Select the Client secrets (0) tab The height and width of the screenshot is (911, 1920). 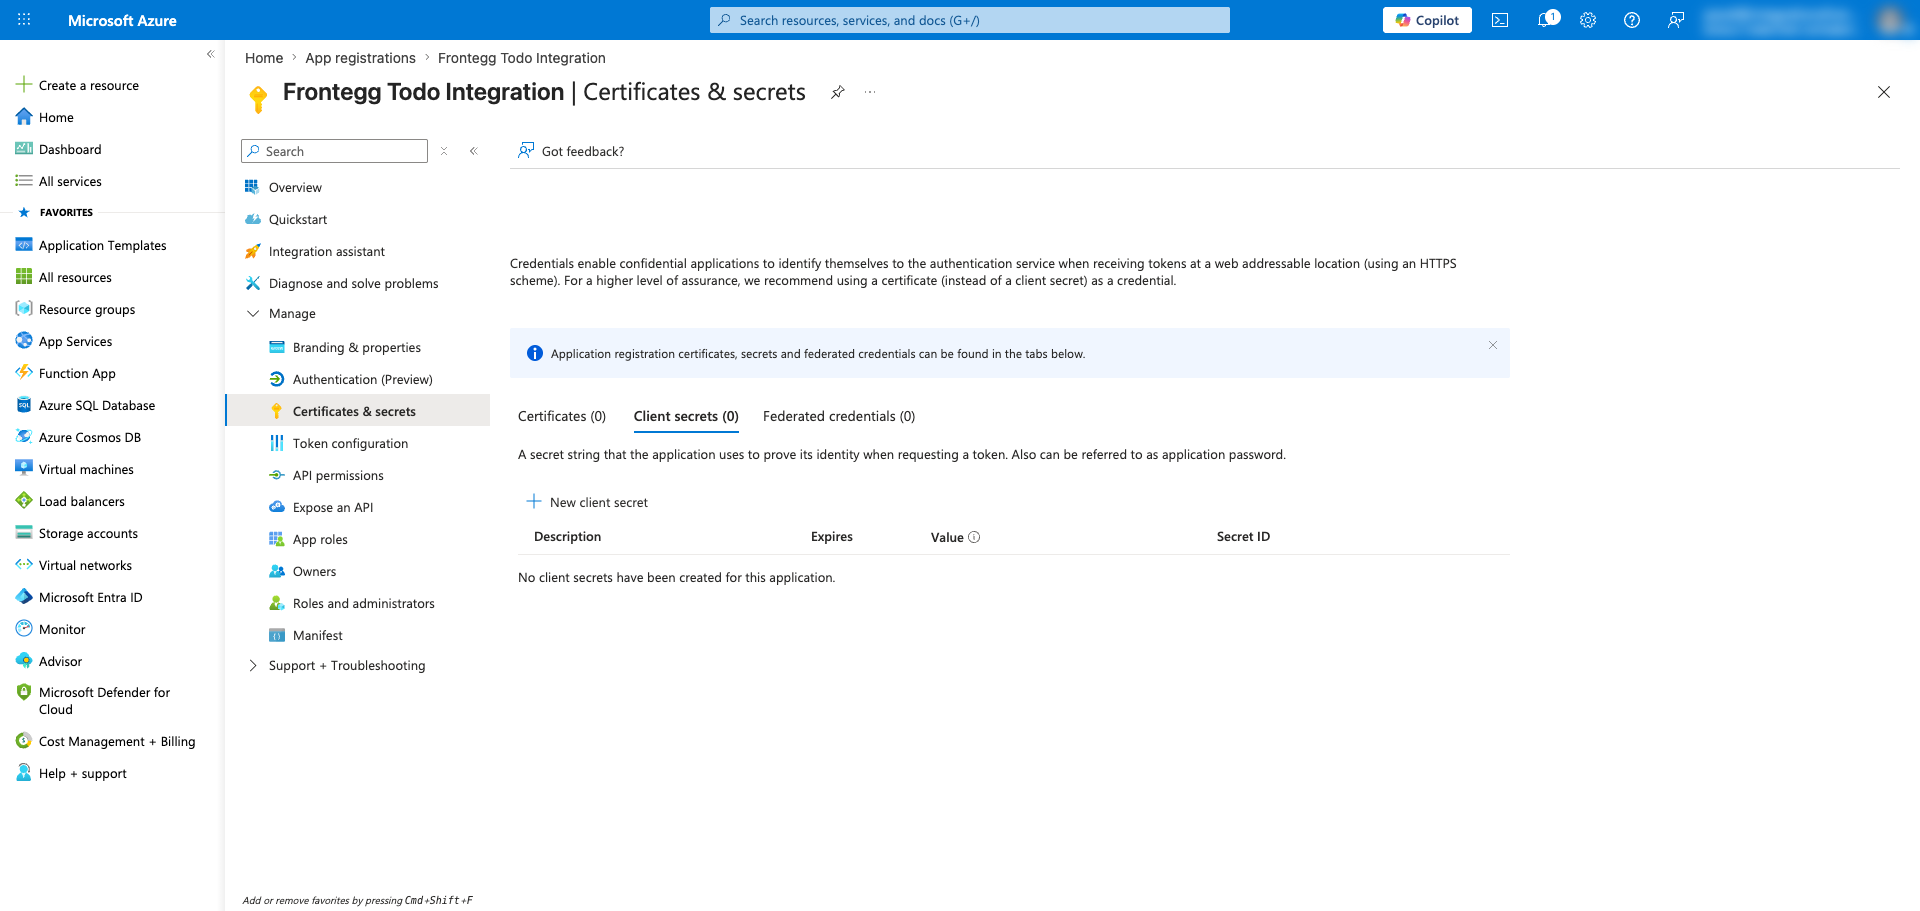click(x=686, y=416)
